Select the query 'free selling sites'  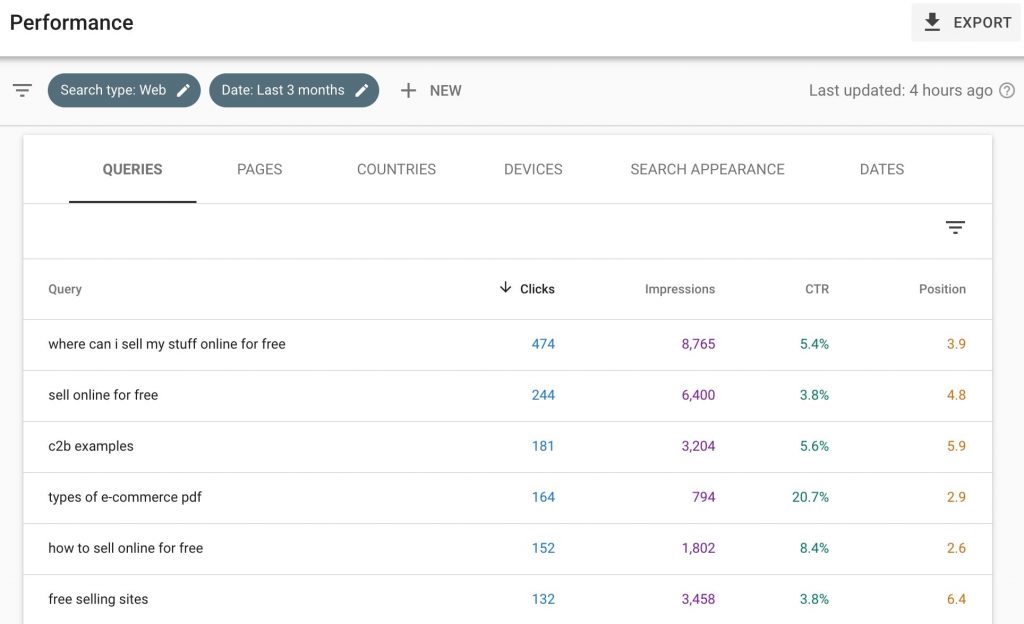pyautogui.click(x=97, y=599)
